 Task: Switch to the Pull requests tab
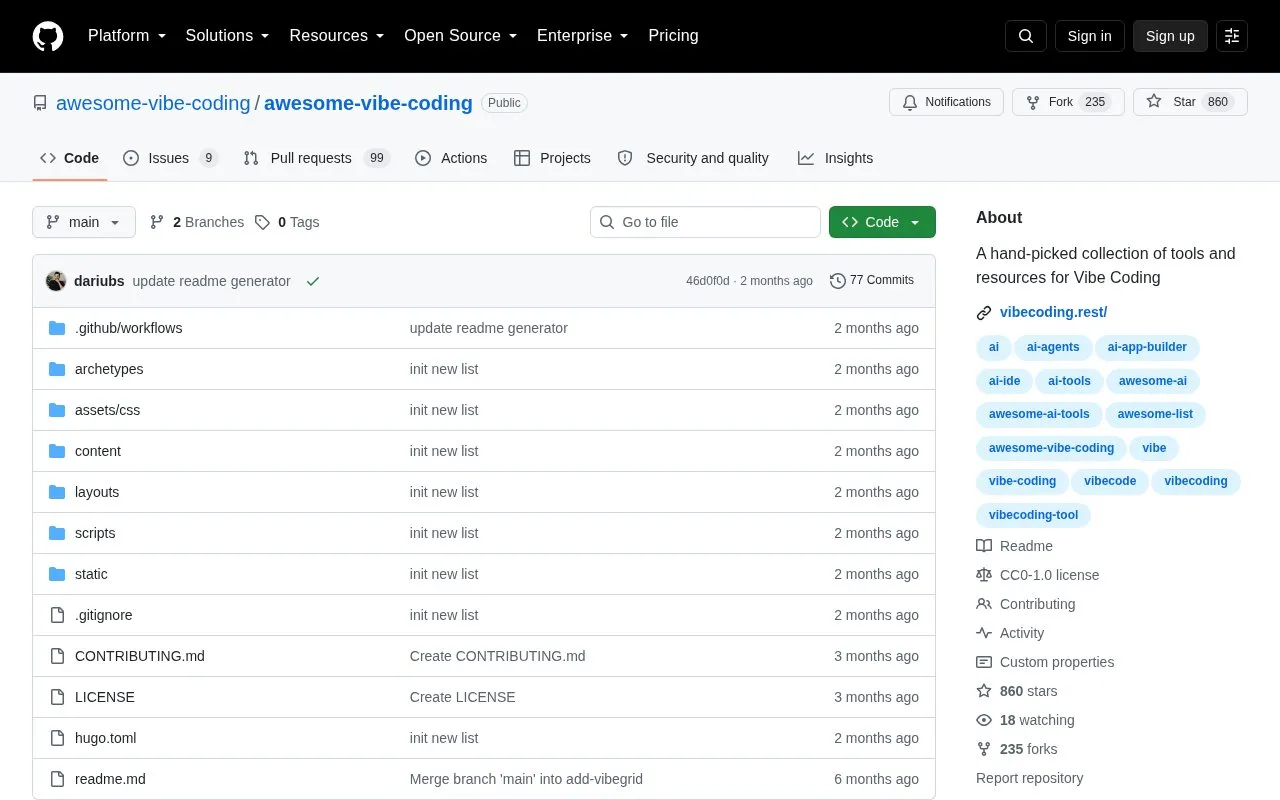(x=316, y=158)
